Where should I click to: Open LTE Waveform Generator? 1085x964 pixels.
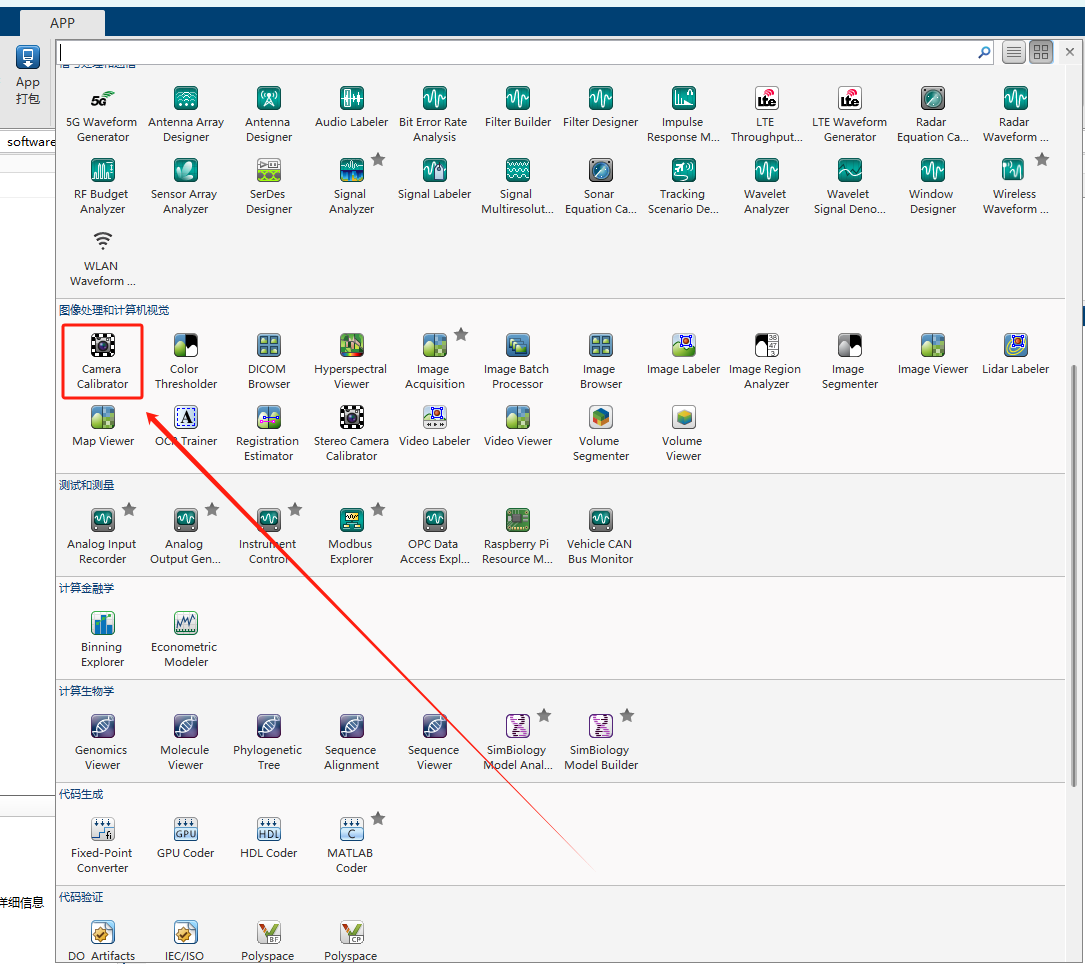point(850,115)
